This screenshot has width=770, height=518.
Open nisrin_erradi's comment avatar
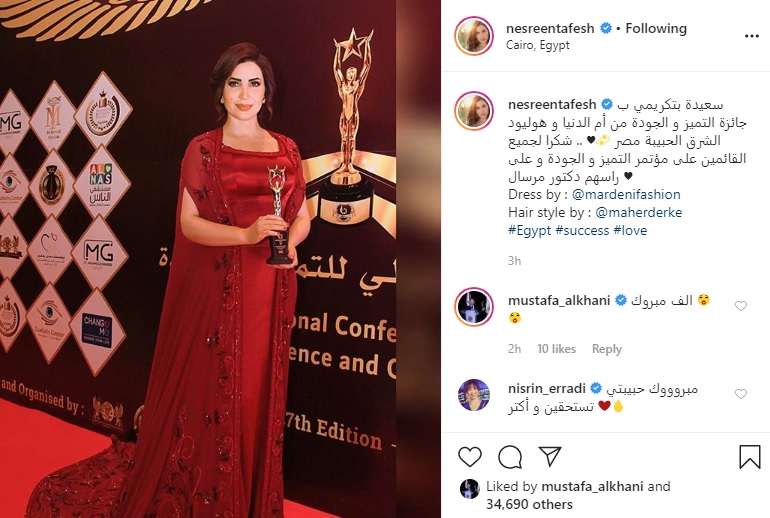[474, 395]
